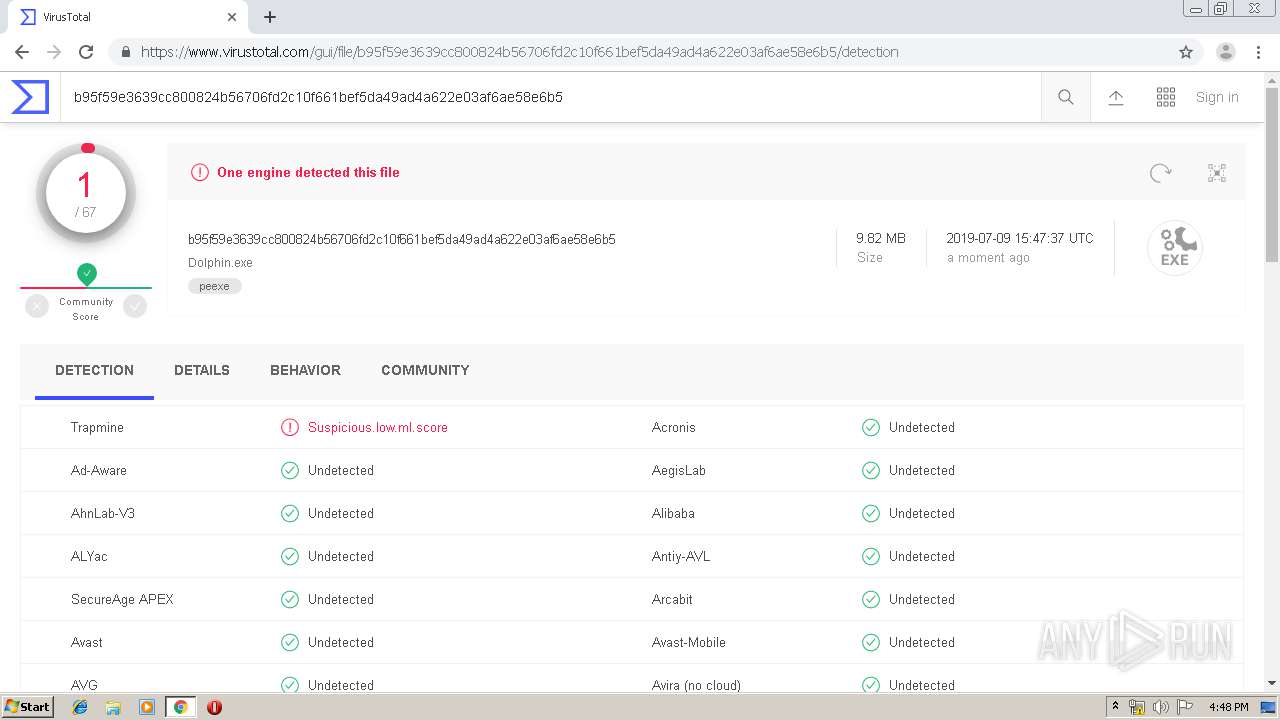Open the media player taskbar icon
Screen dimensions: 1280x720
147,707
